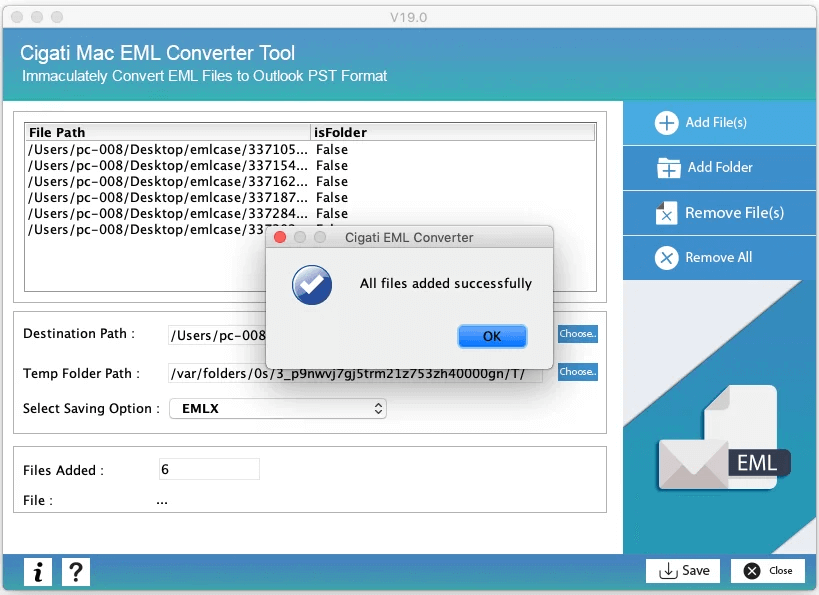The width and height of the screenshot is (819, 595).
Task: Select the emlcase/337187 file row
Action: click(310, 197)
